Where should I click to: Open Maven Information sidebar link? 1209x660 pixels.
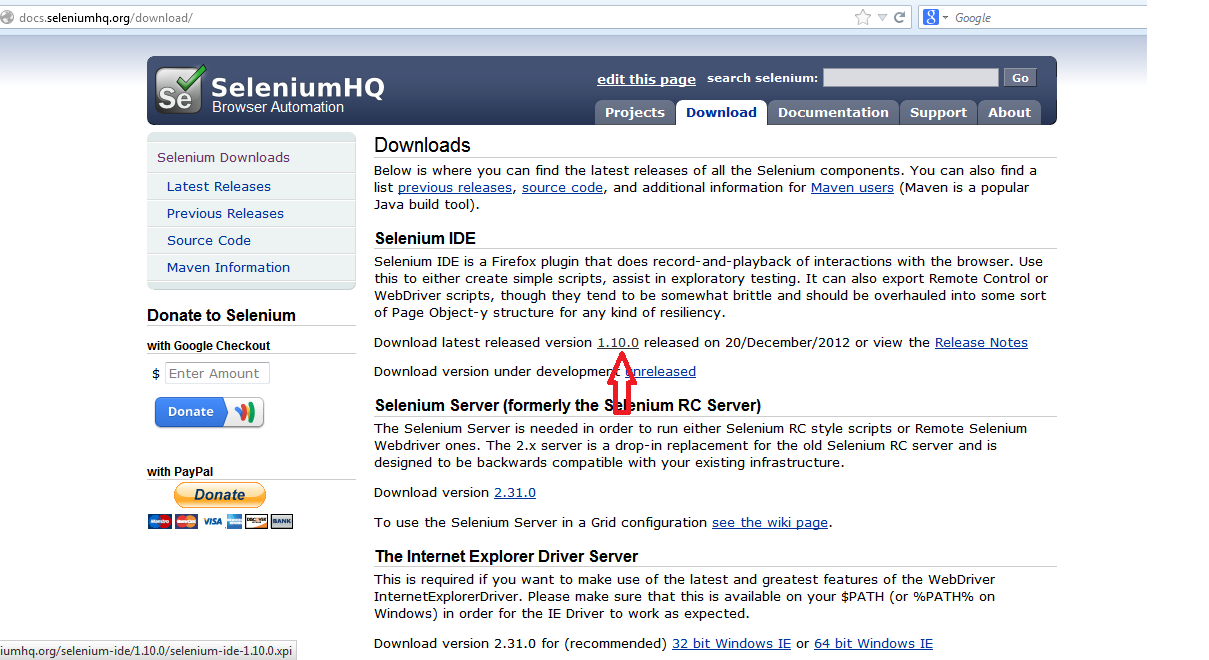[x=228, y=267]
